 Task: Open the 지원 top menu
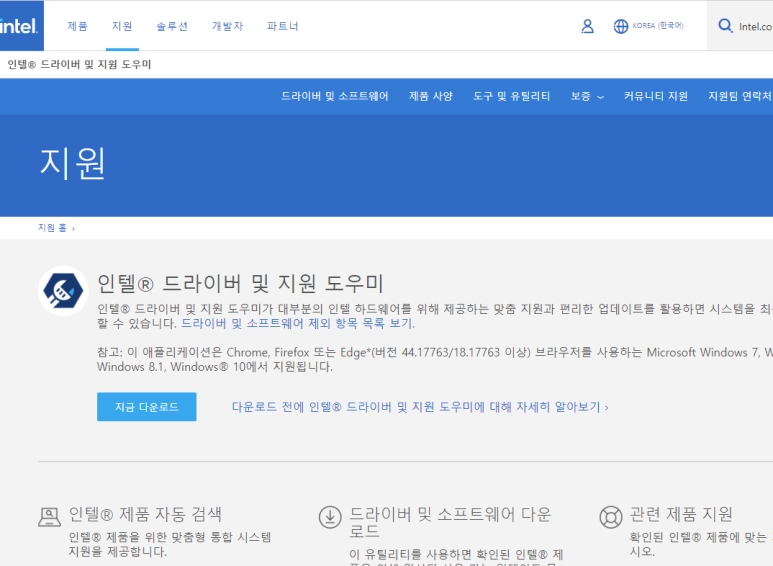122,26
